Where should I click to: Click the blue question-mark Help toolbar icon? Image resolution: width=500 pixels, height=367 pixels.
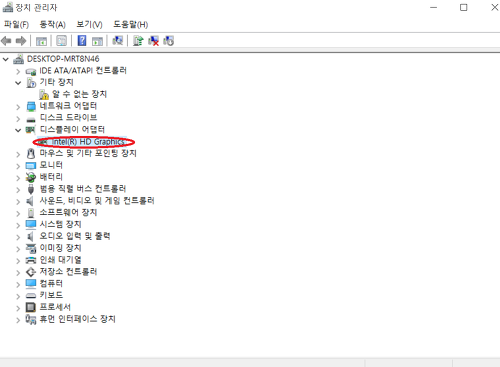82,41
